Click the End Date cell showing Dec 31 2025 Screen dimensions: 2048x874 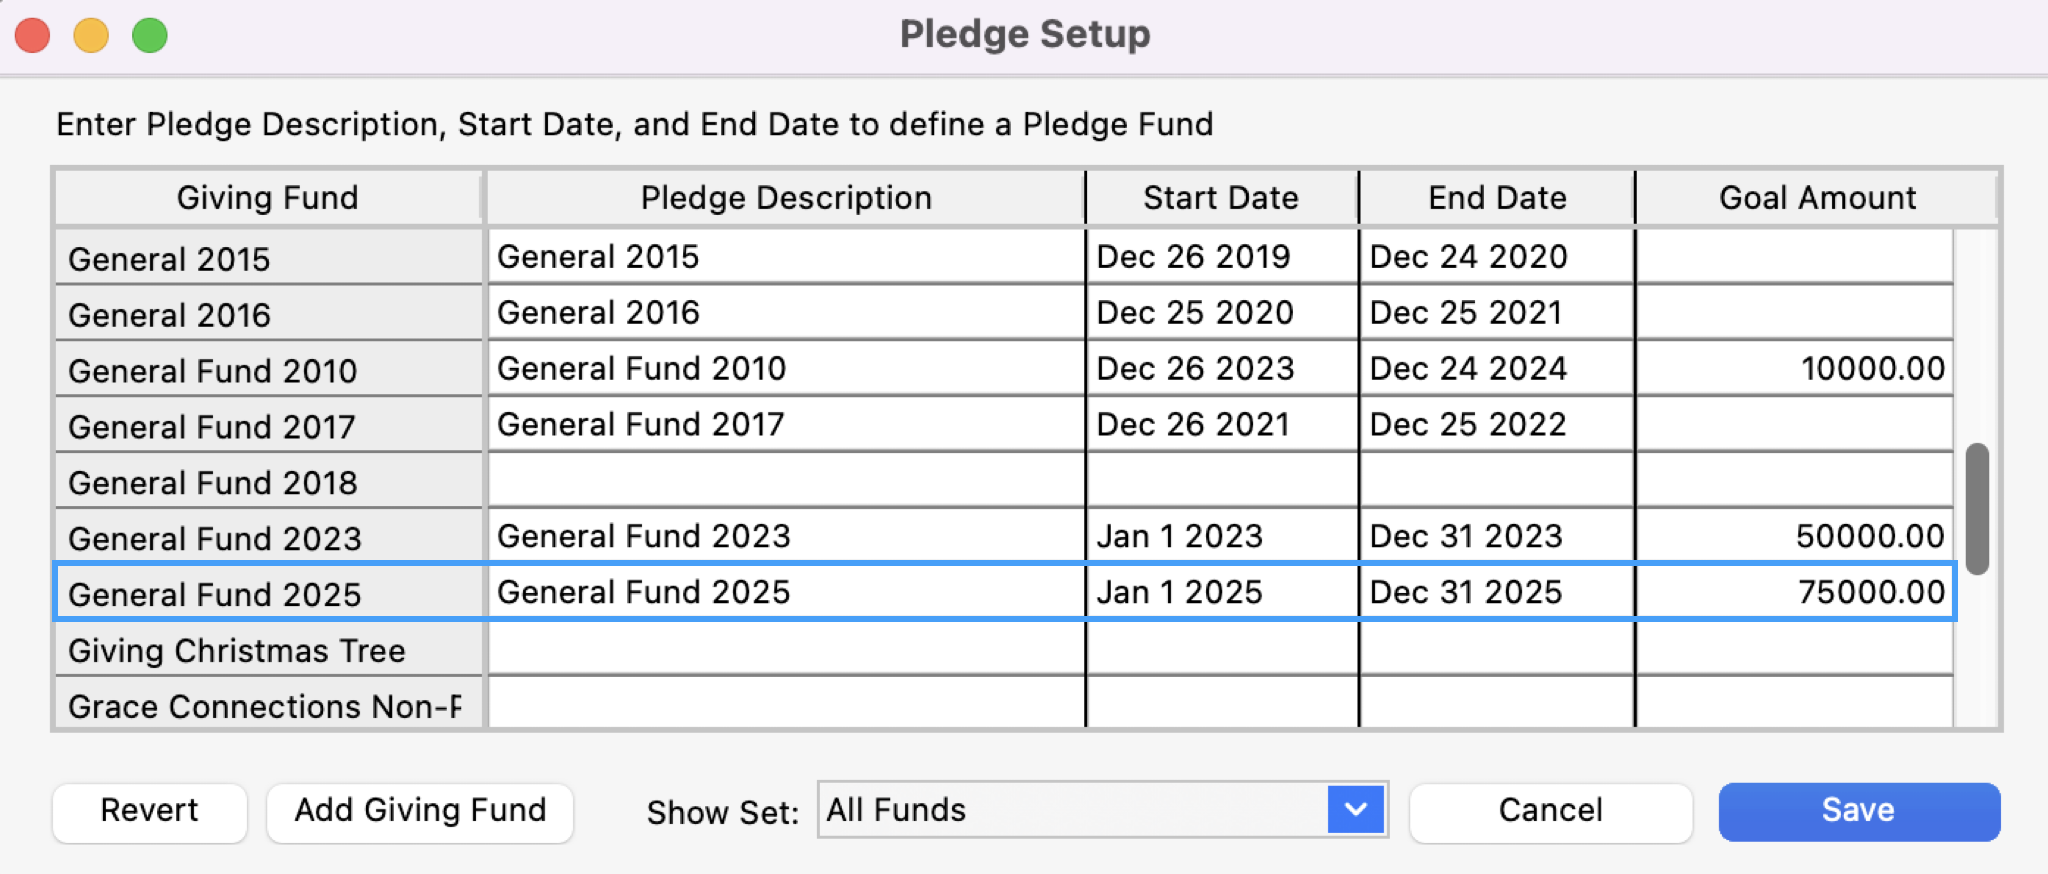pos(1495,592)
